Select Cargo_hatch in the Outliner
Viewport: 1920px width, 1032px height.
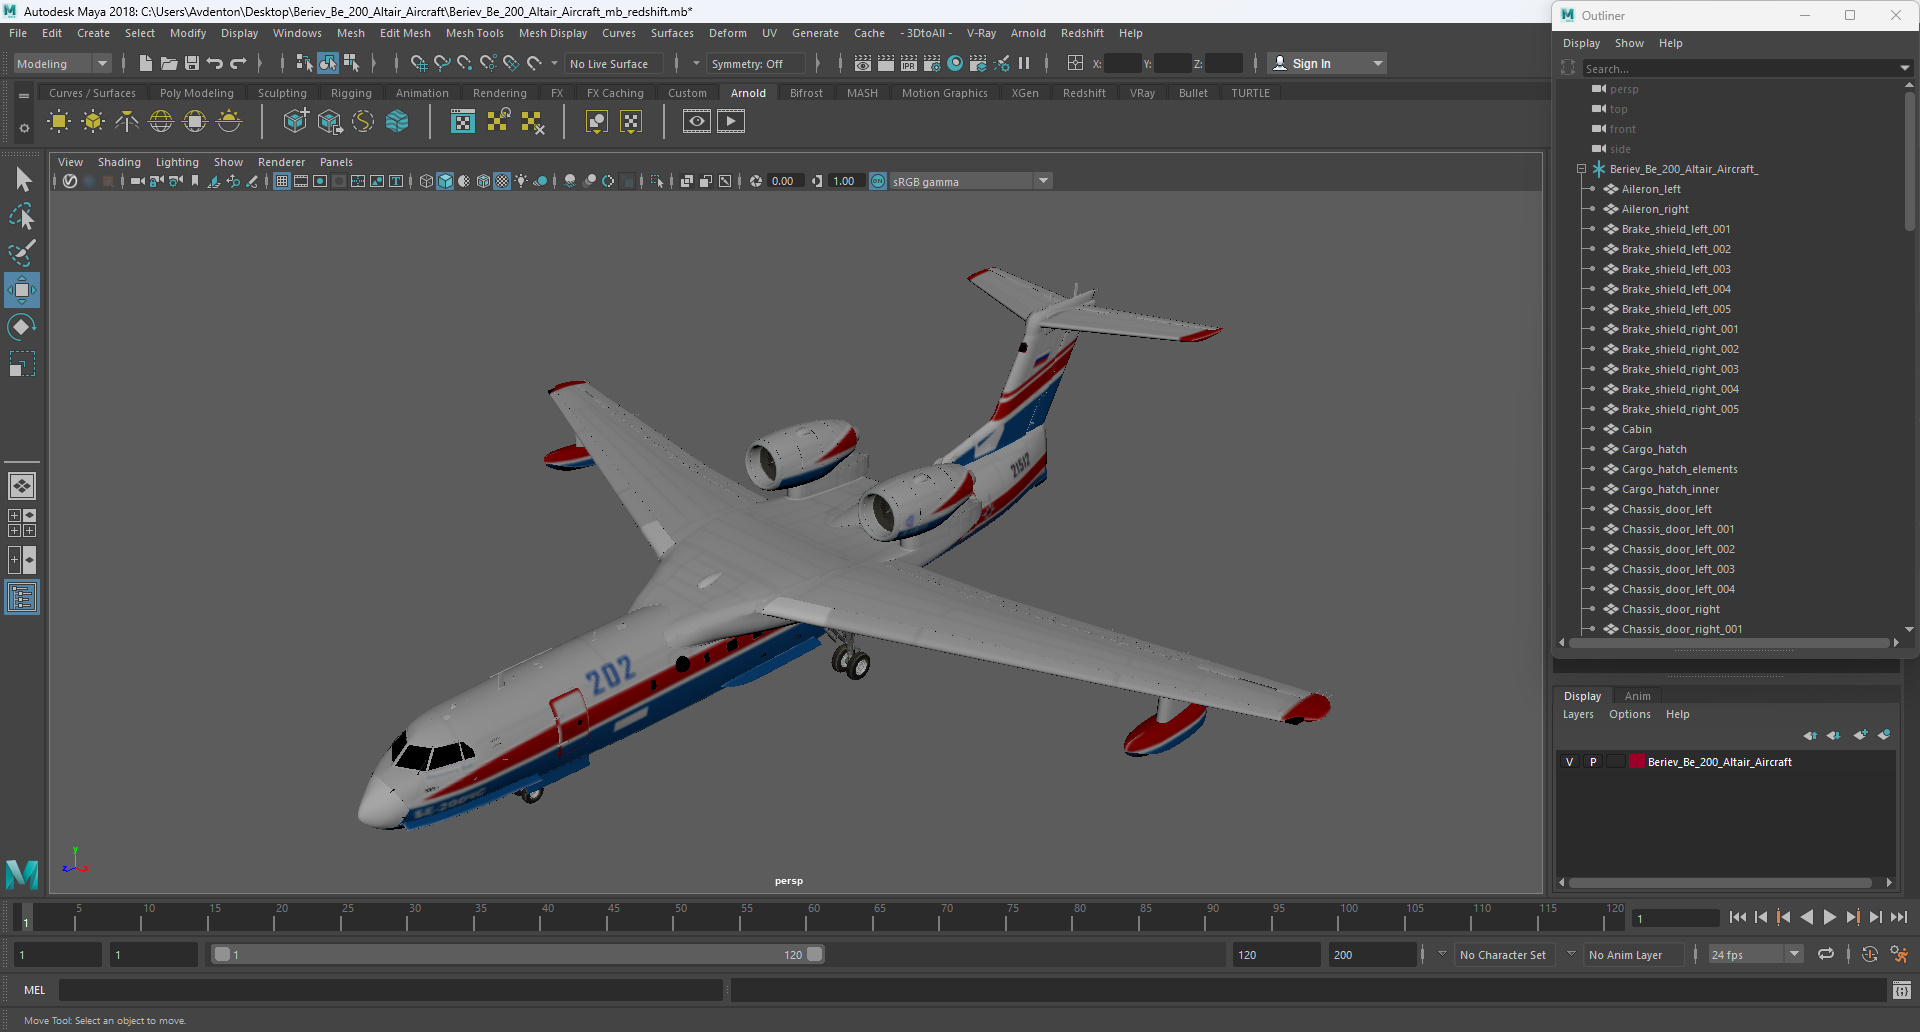tap(1653, 449)
